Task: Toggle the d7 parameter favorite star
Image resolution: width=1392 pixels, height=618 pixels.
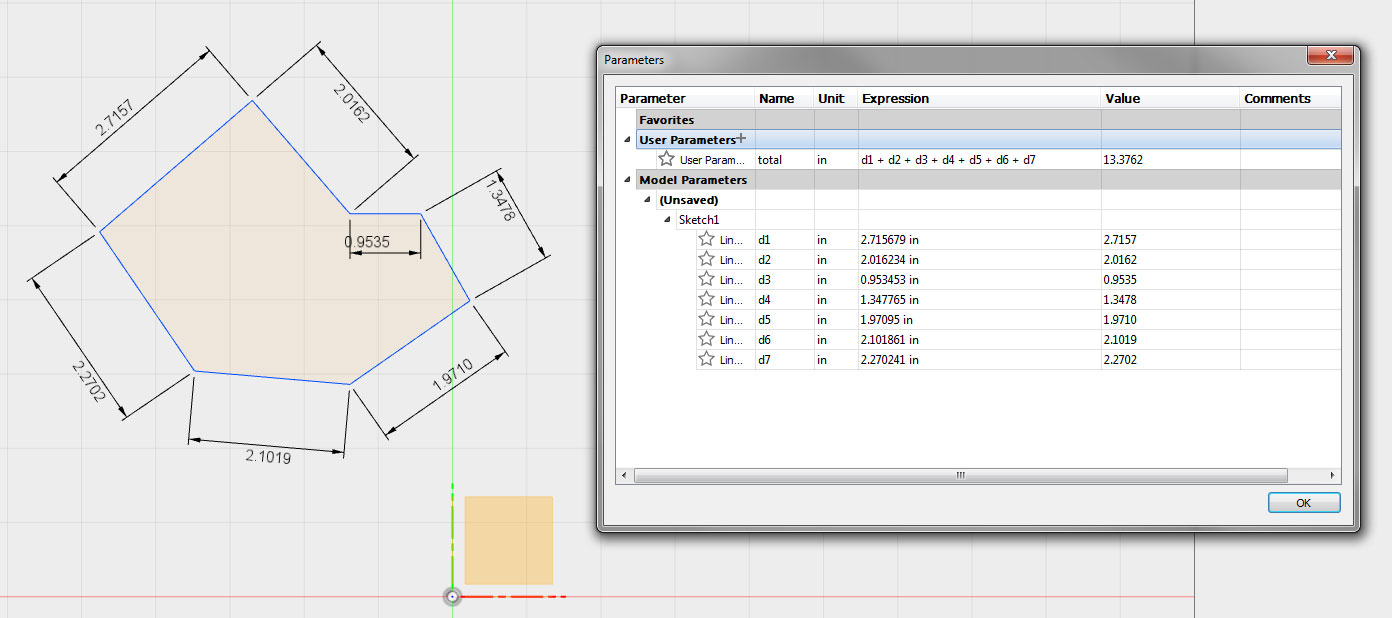Action: tap(706, 359)
